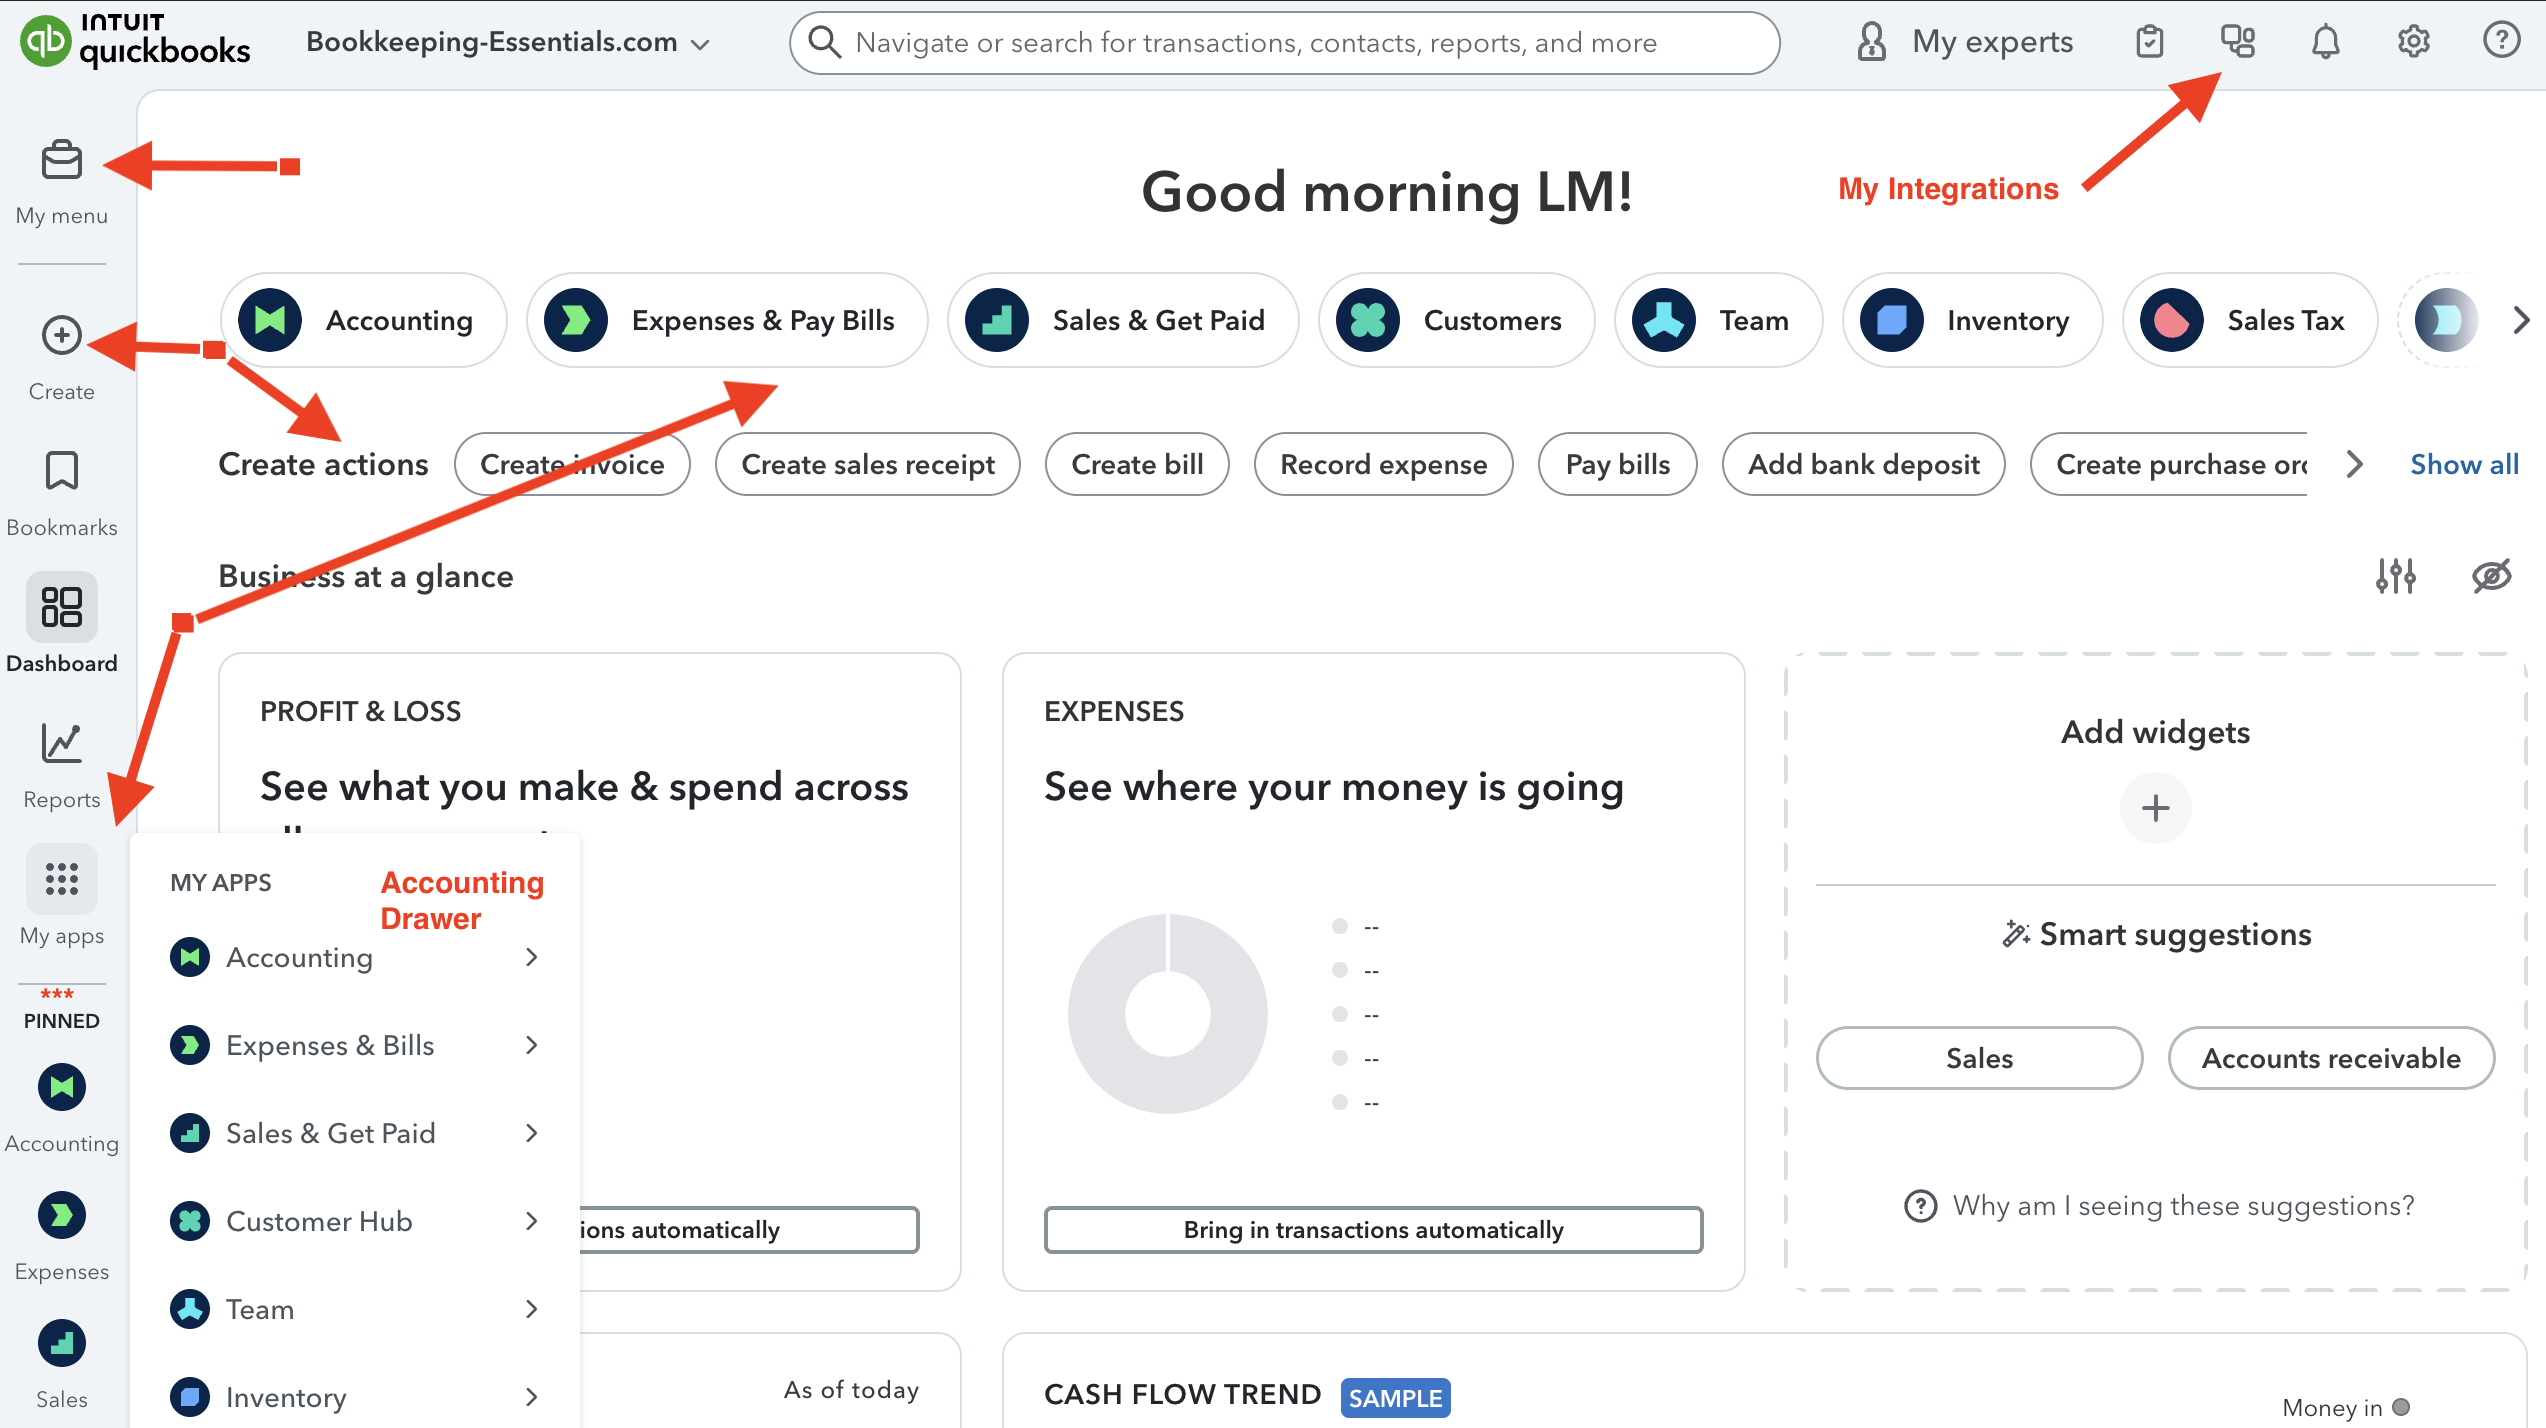Image resolution: width=2546 pixels, height=1428 pixels.
Task: Open the Bookkeeping-Essentials.com company dropdown
Action: (506, 42)
